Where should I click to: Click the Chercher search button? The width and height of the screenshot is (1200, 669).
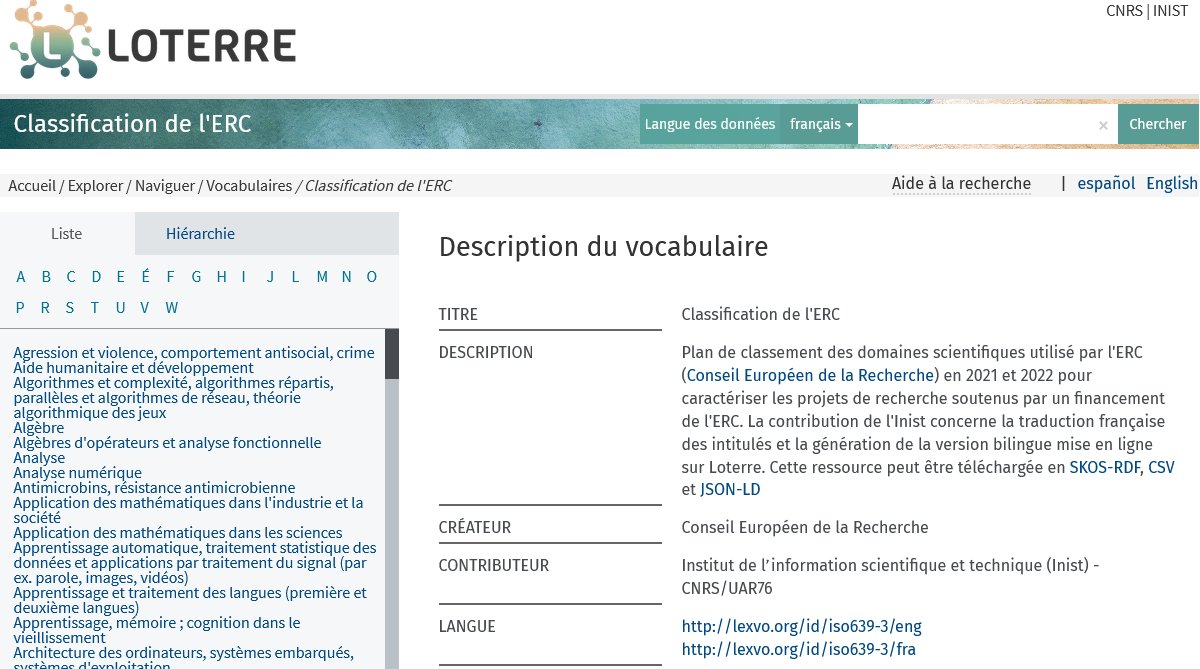(x=1157, y=124)
